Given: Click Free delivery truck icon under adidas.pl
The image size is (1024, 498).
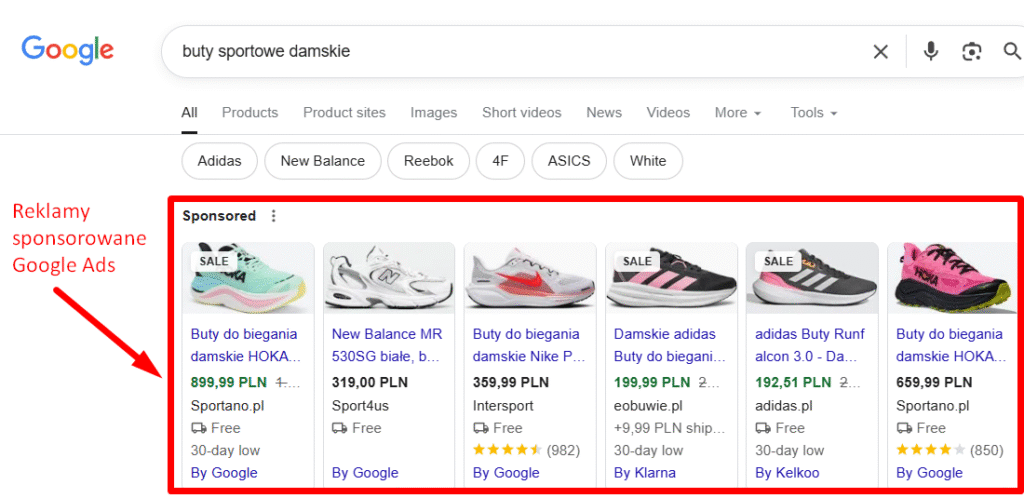Looking at the screenshot, I should point(762,428).
